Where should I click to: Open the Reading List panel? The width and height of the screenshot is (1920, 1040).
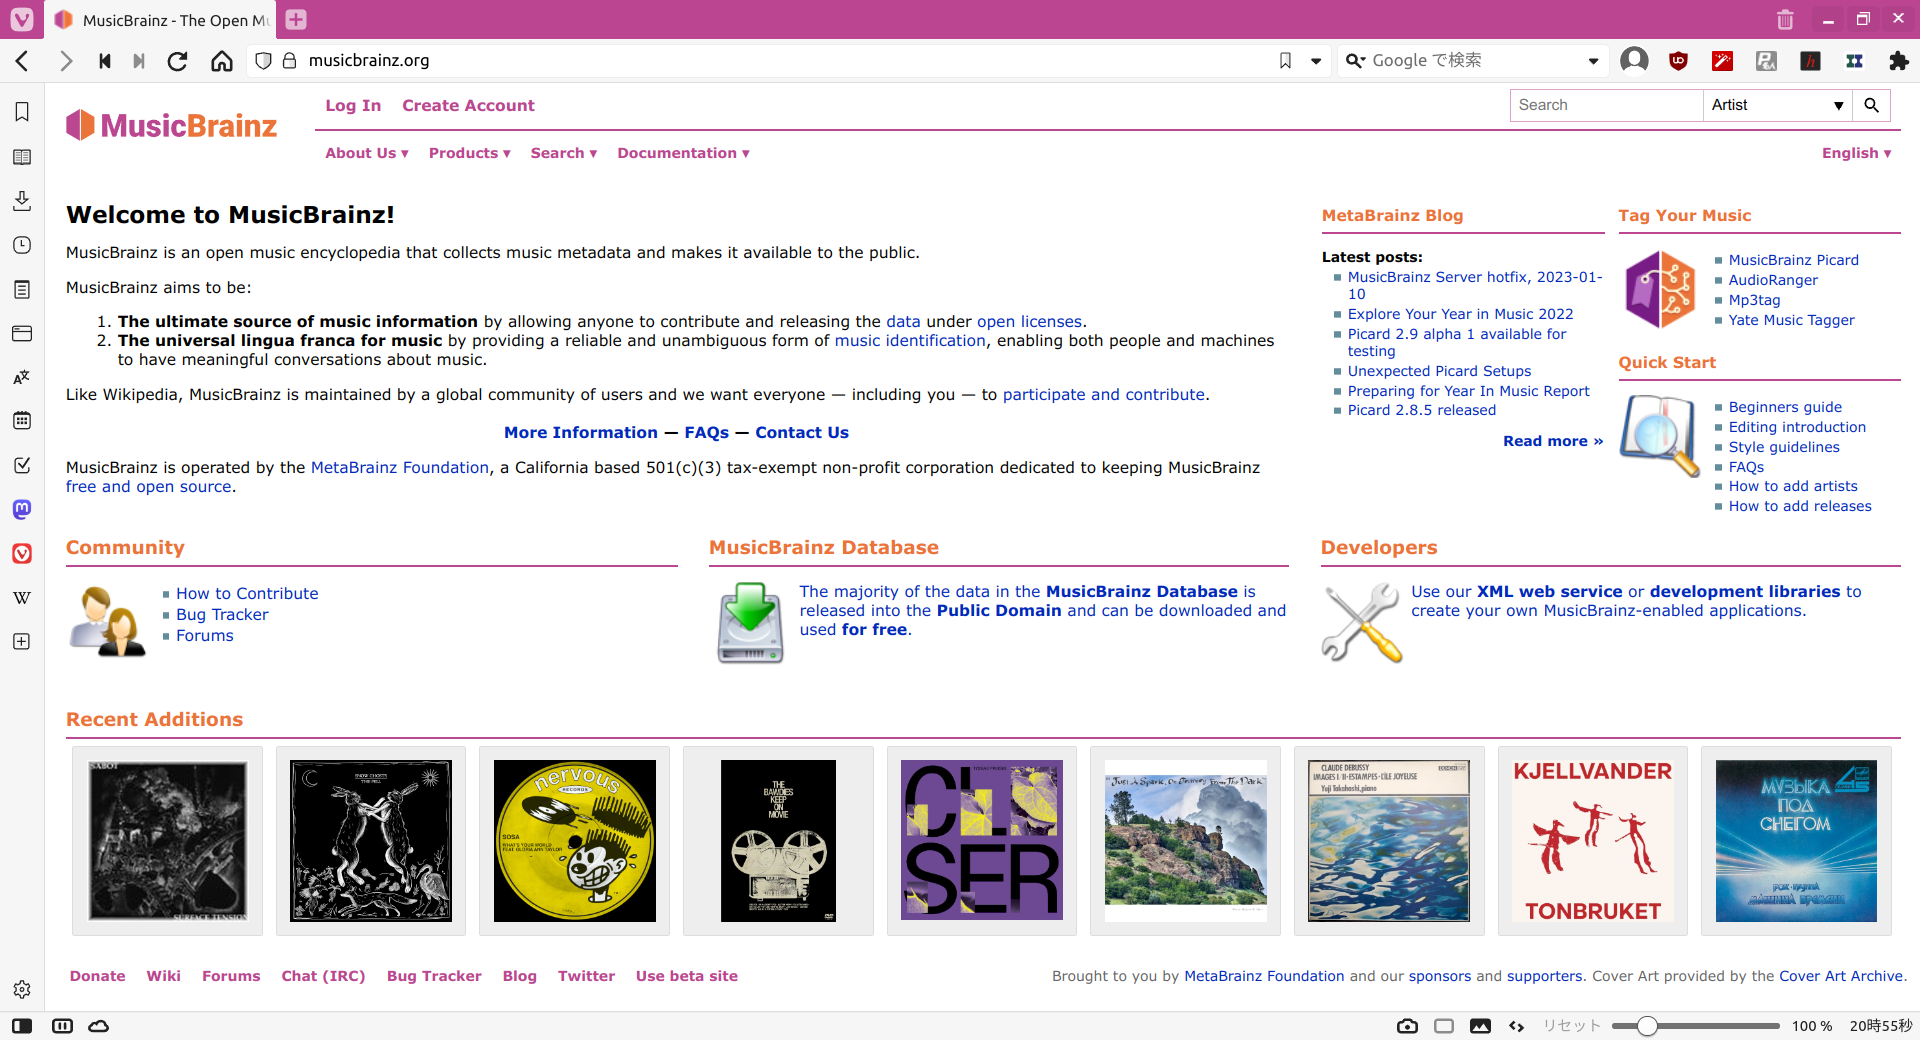pos(22,157)
